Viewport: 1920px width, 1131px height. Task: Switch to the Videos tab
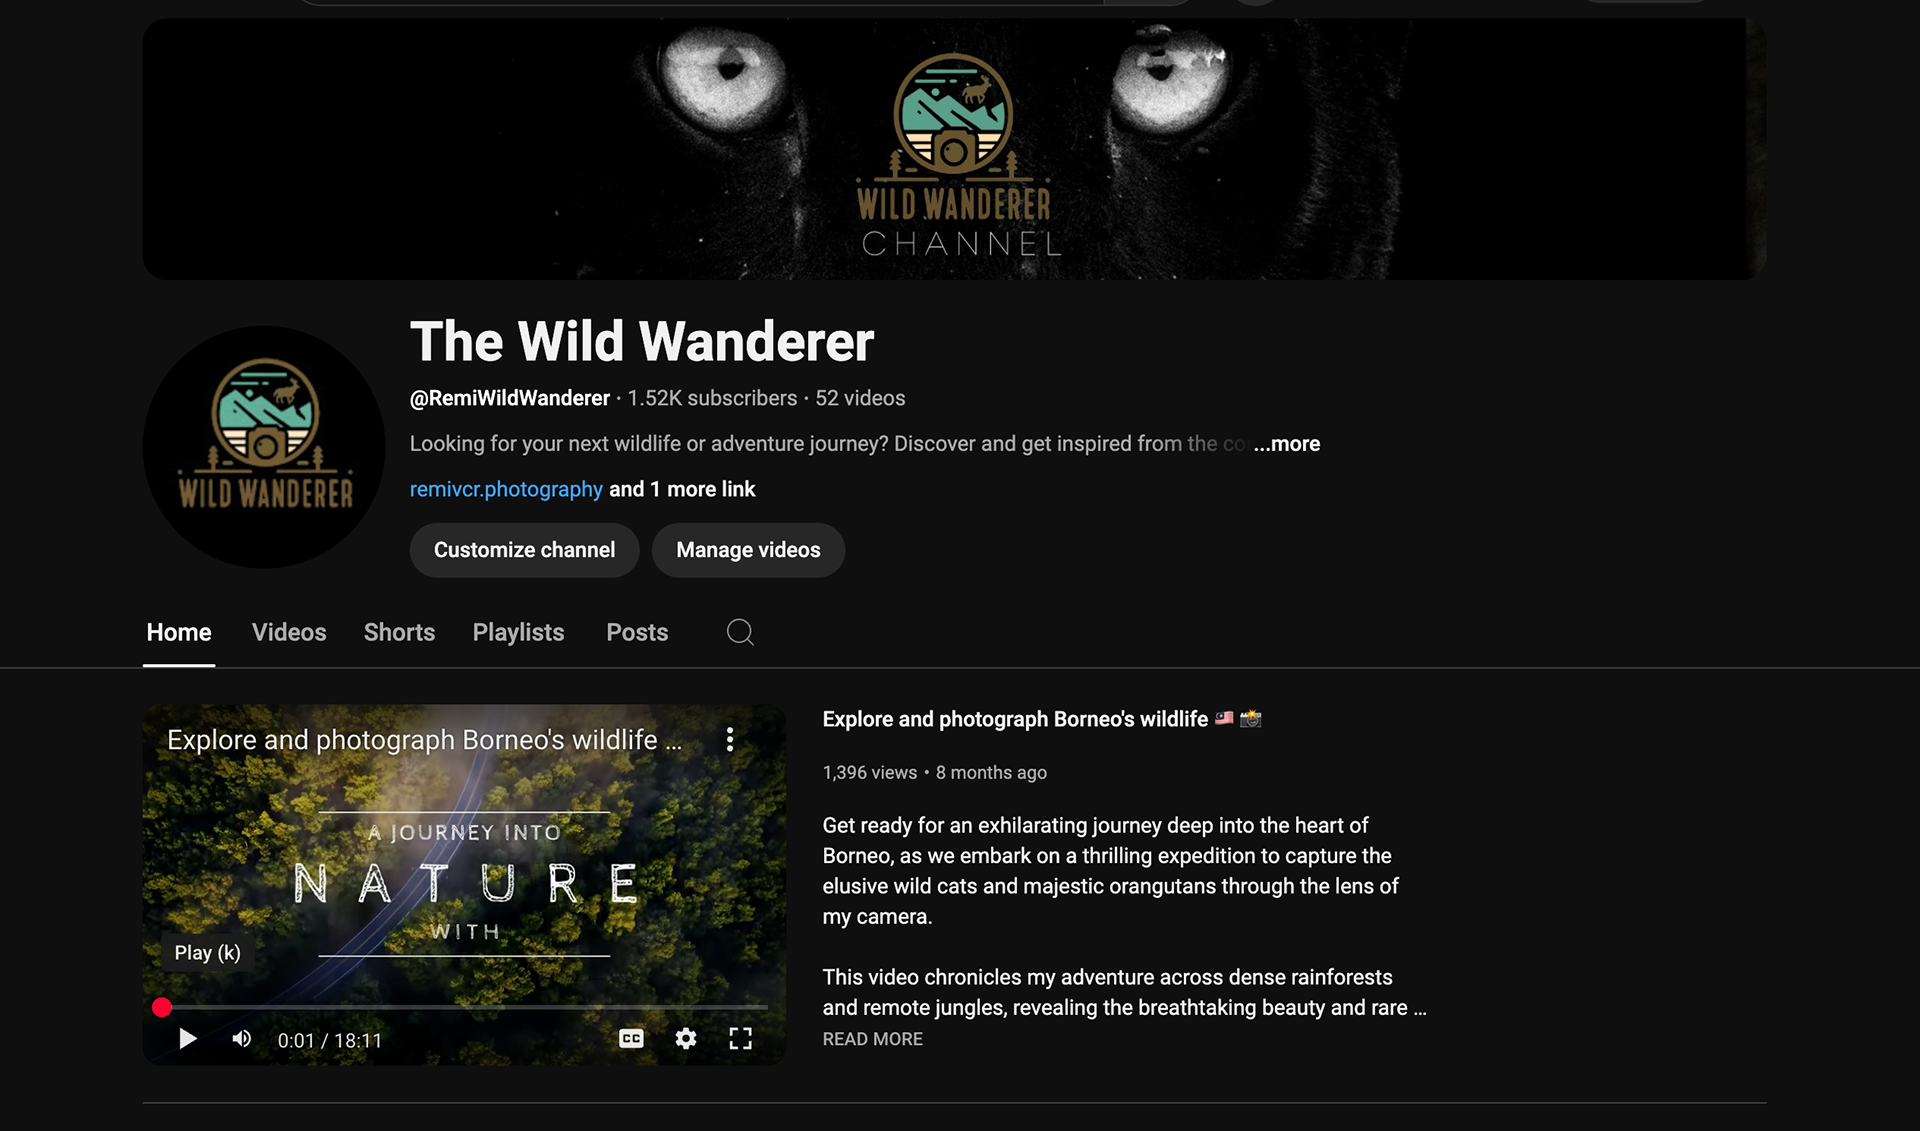[289, 632]
